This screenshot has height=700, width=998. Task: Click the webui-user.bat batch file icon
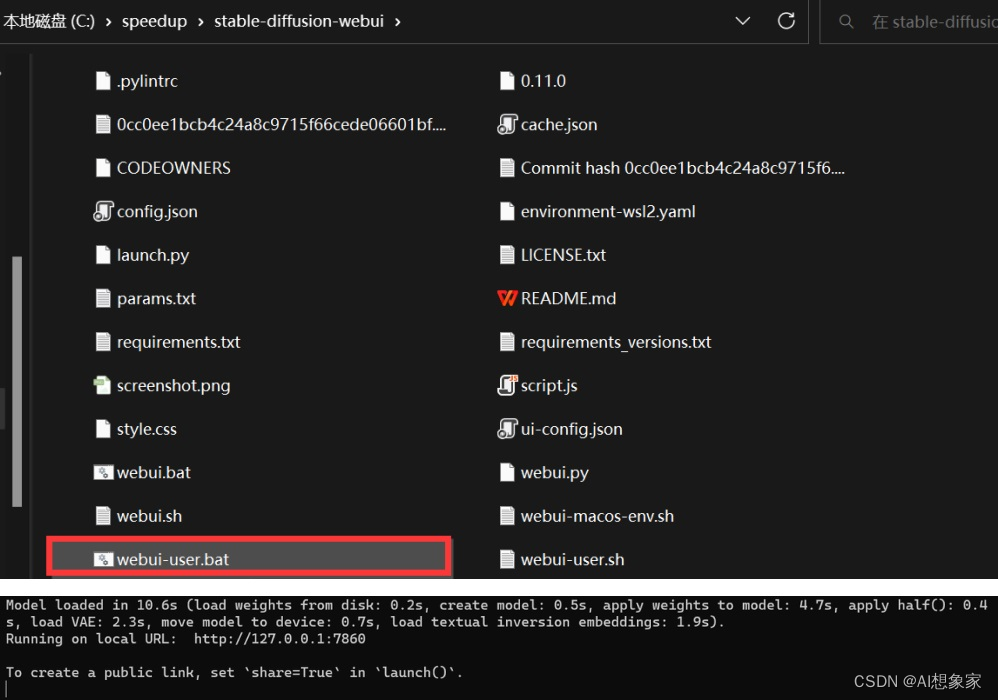[x=102, y=559]
